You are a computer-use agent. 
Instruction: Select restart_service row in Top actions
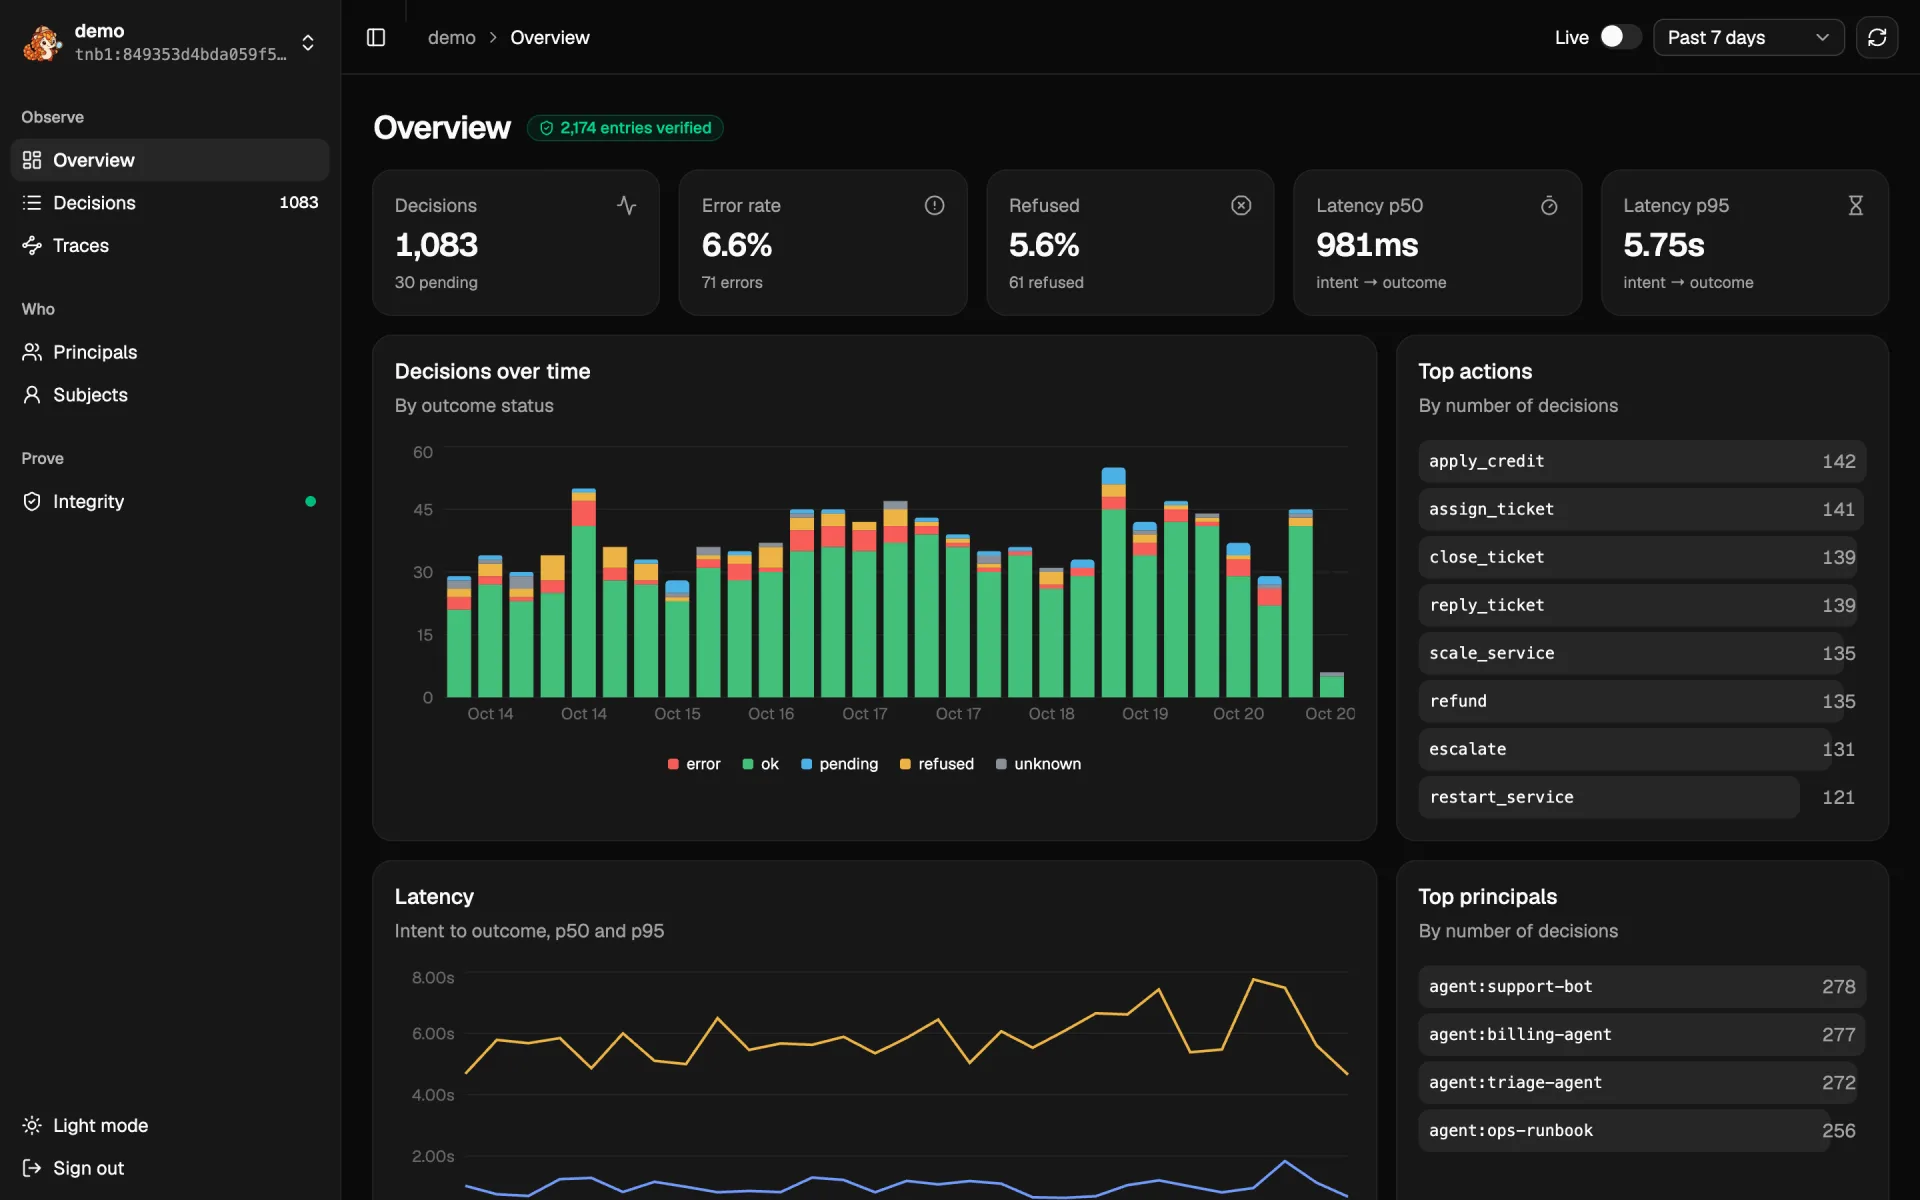click(1642, 797)
